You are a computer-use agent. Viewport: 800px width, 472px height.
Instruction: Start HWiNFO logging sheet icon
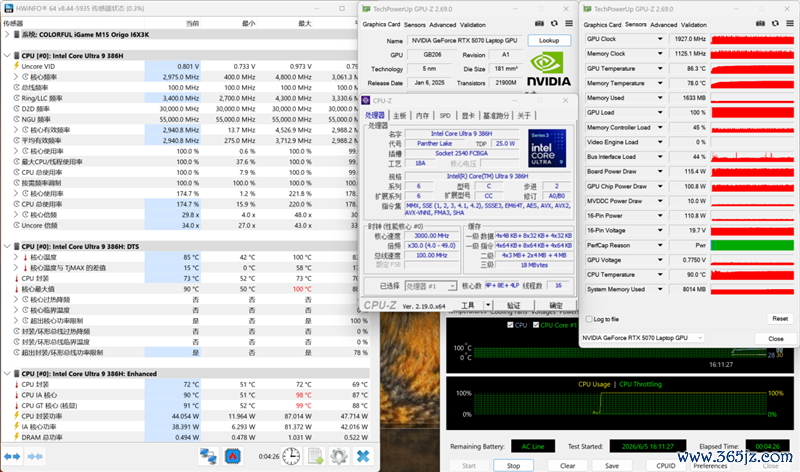tap(315, 456)
